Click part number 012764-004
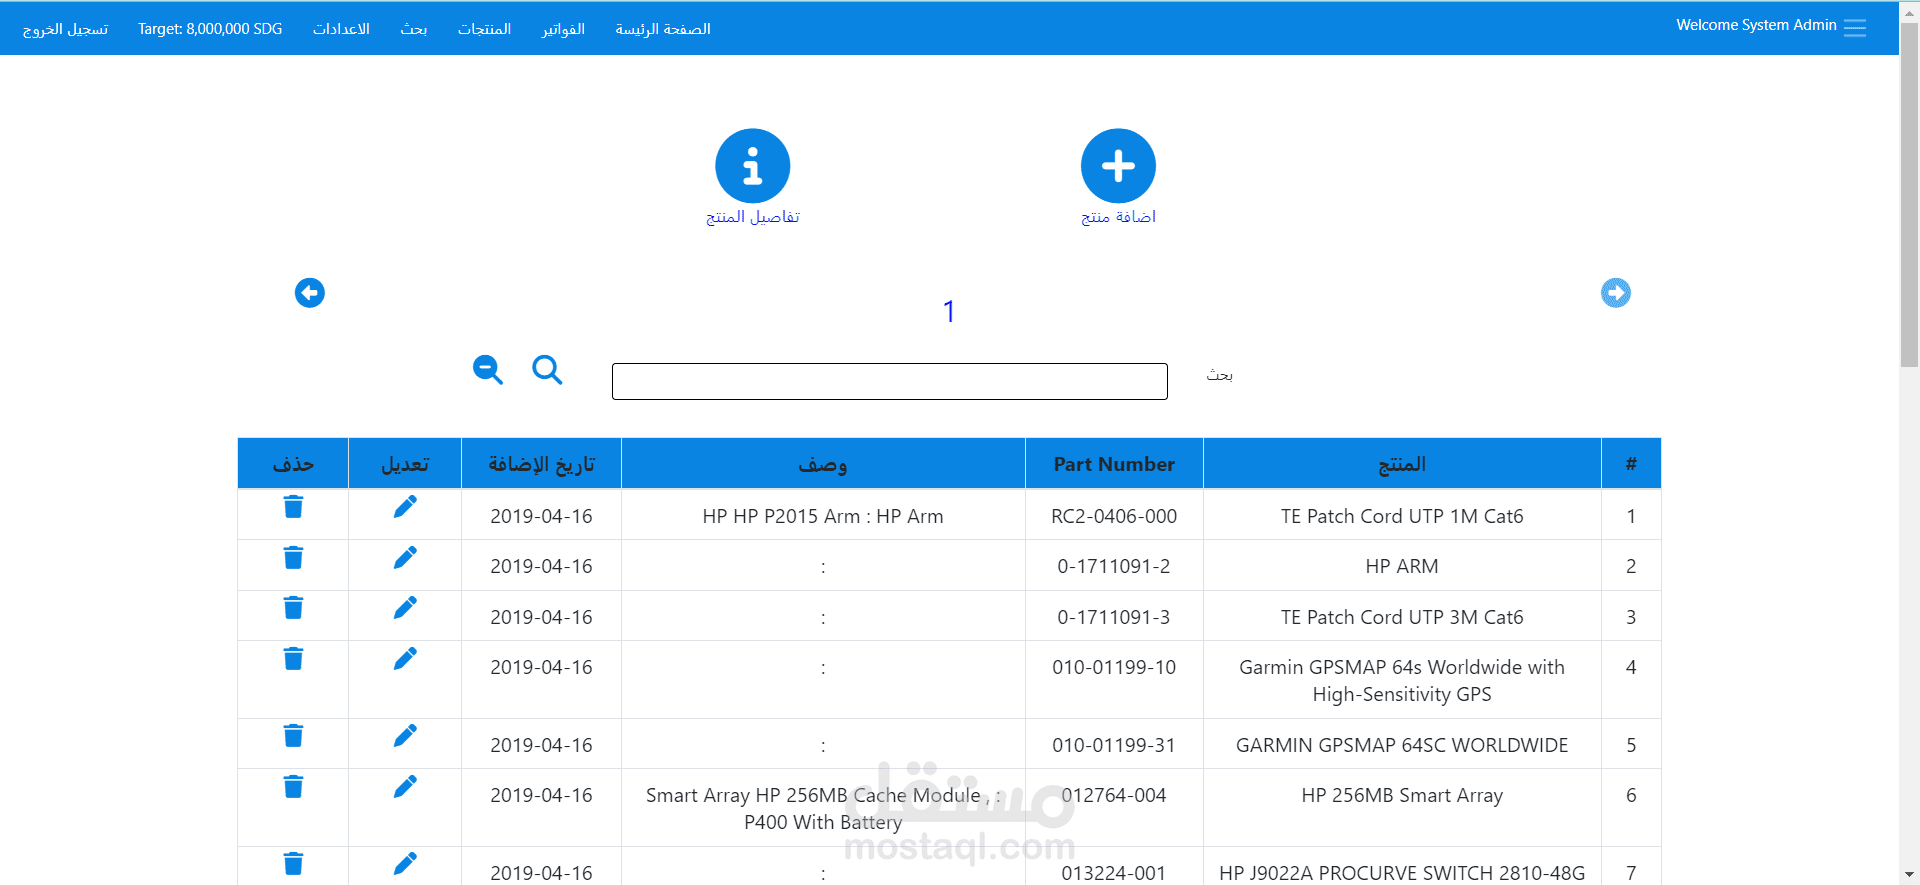This screenshot has width=1920, height=885. coord(1114,795)
